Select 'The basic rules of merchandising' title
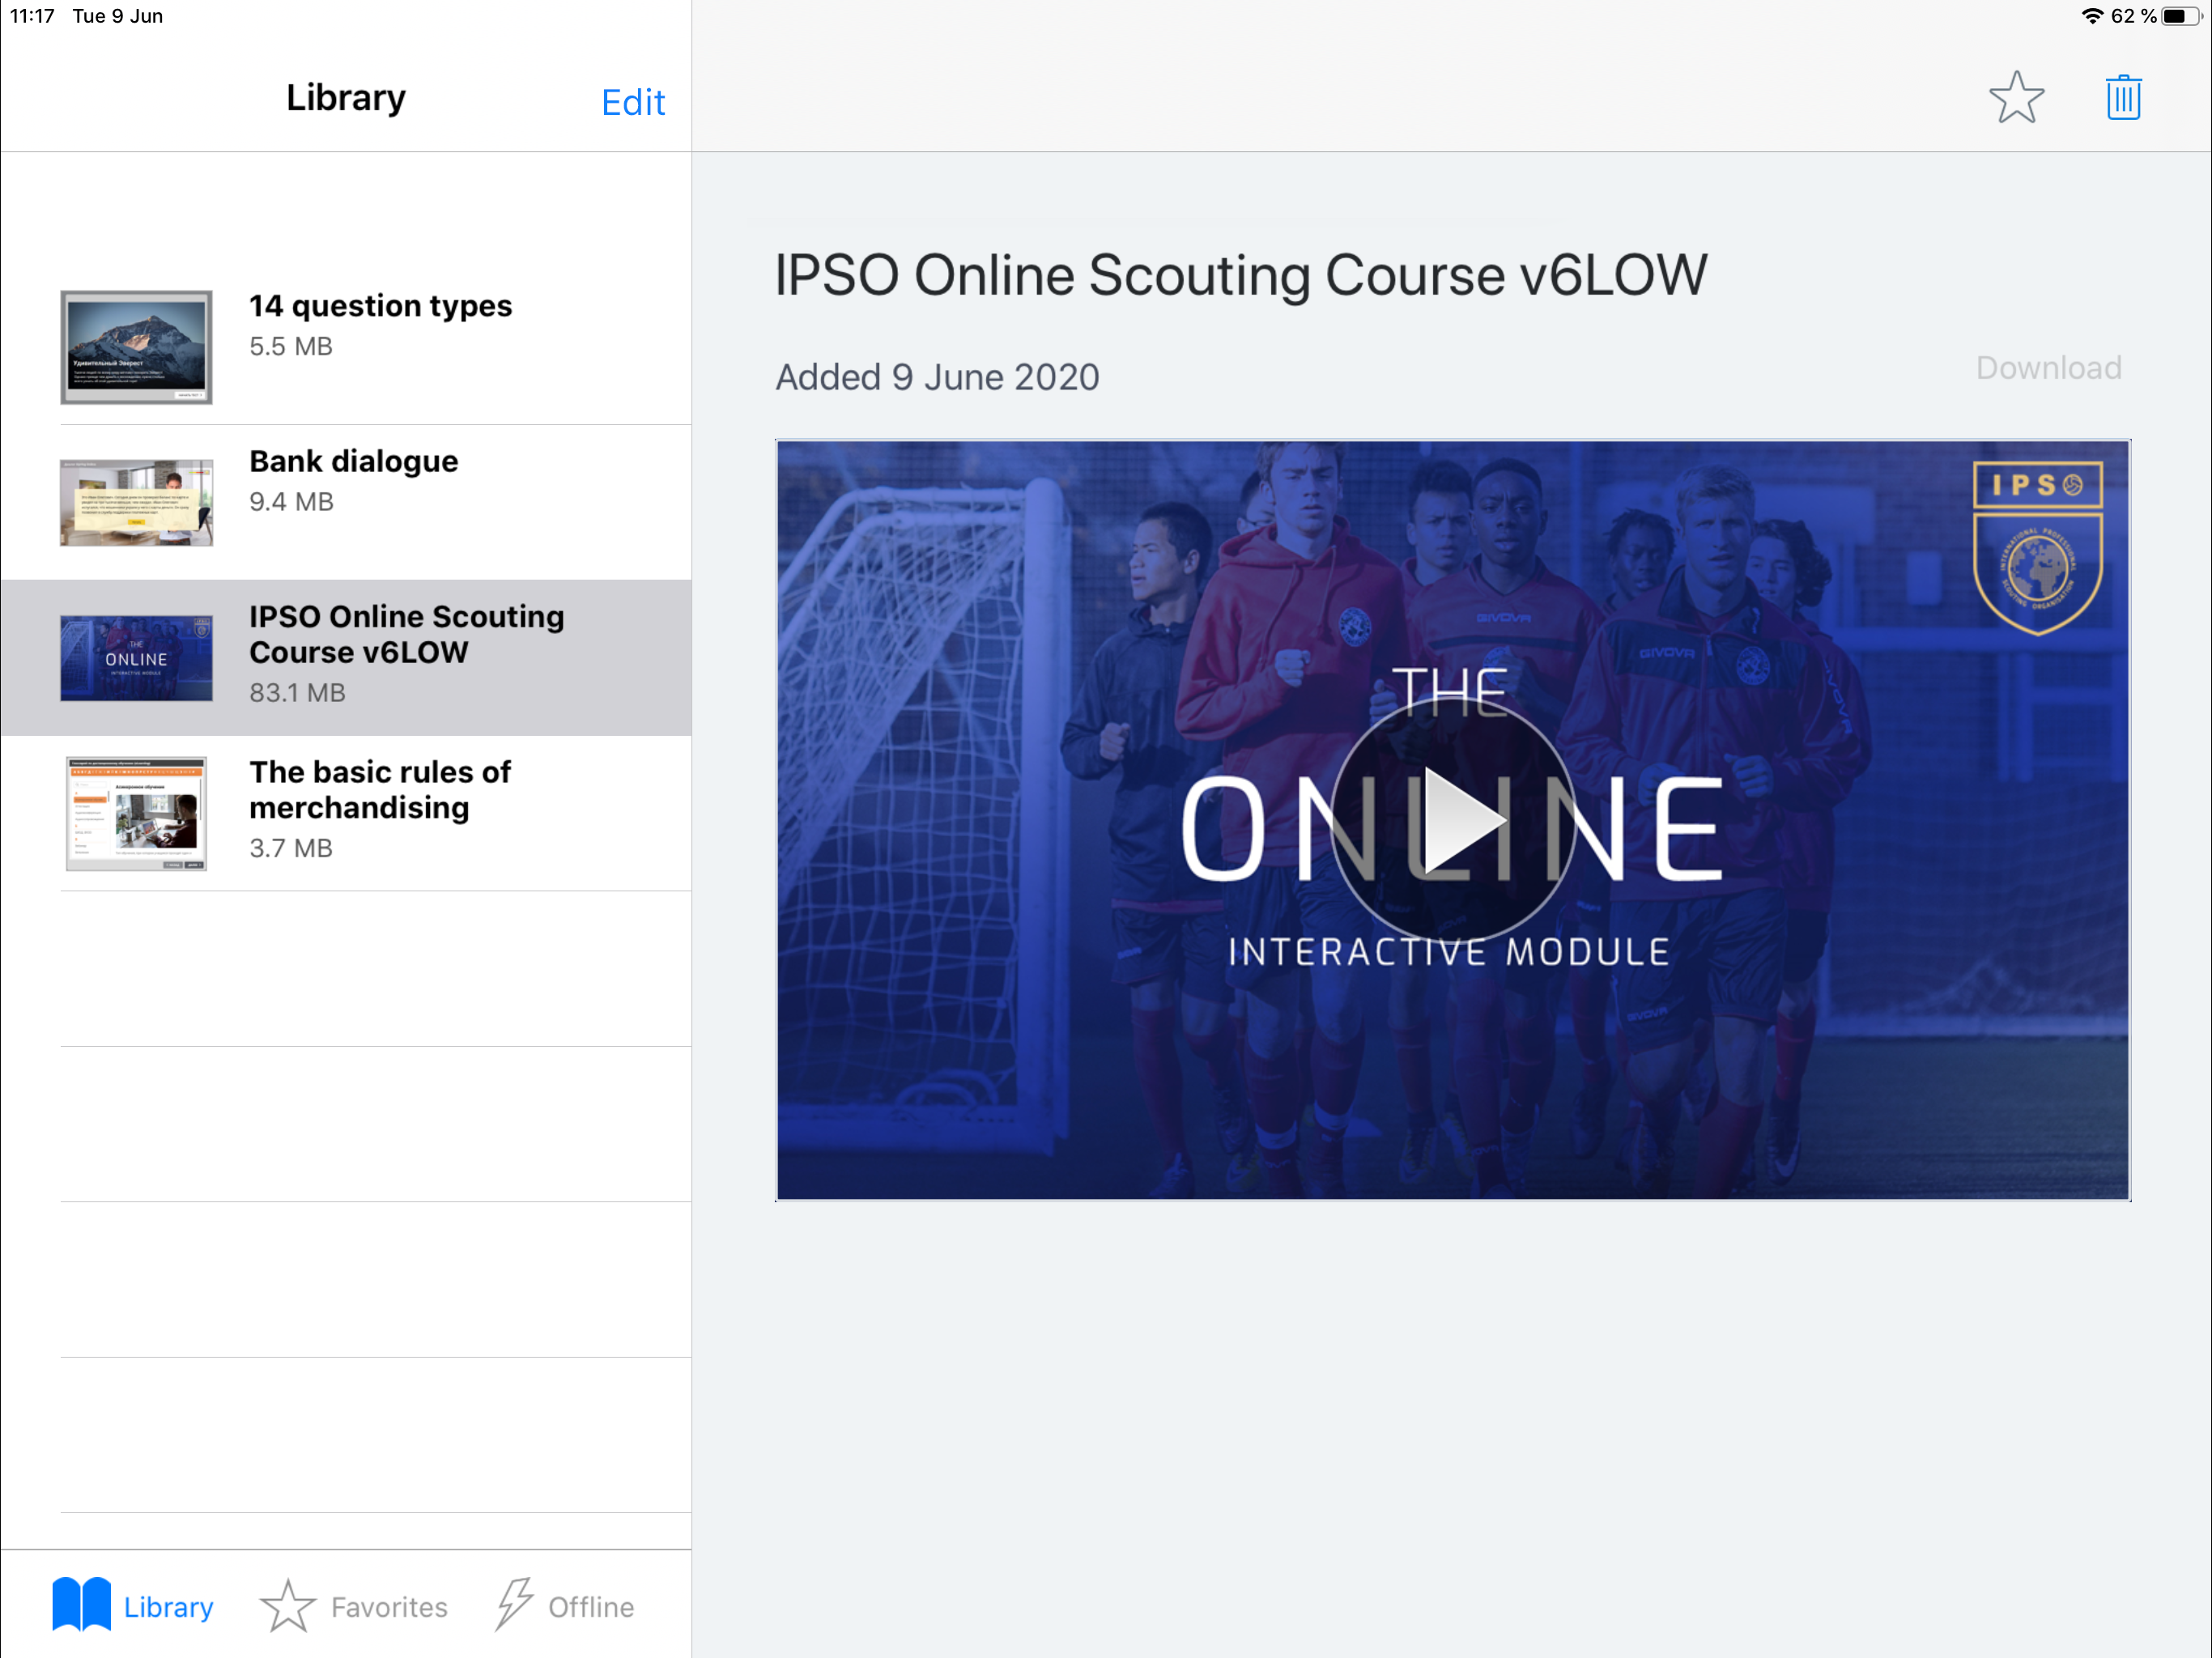Image resolution: width=2212 pixels, height=1658 pixels. [x=380, y=789]
